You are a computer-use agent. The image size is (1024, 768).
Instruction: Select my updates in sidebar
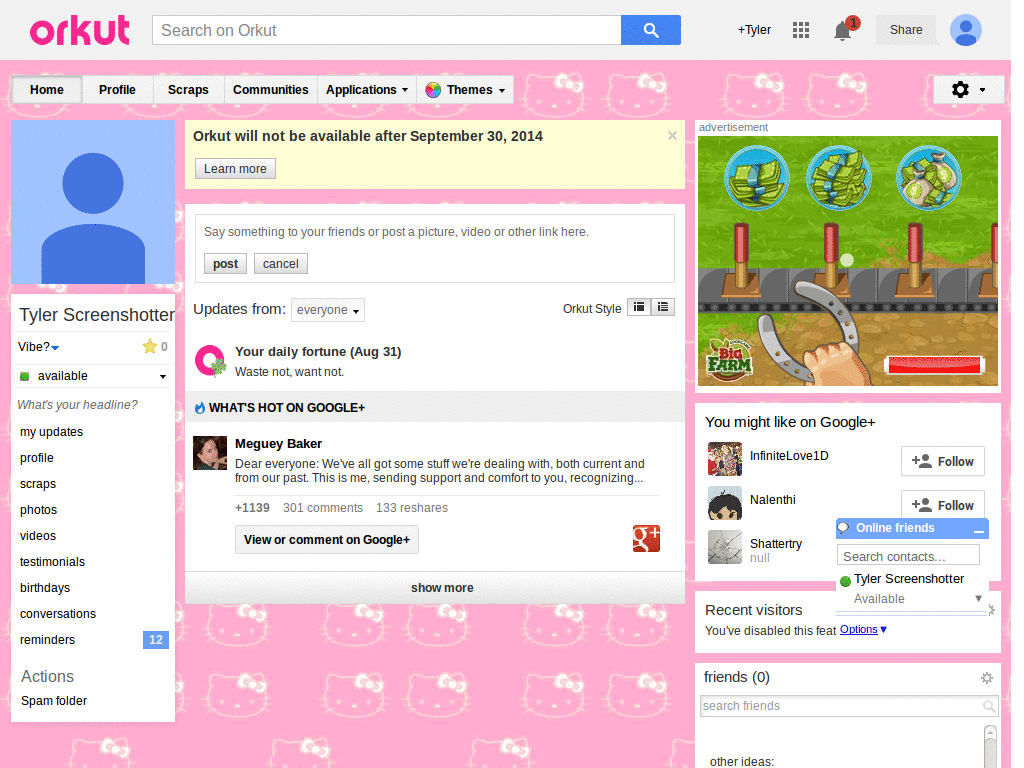52,432
